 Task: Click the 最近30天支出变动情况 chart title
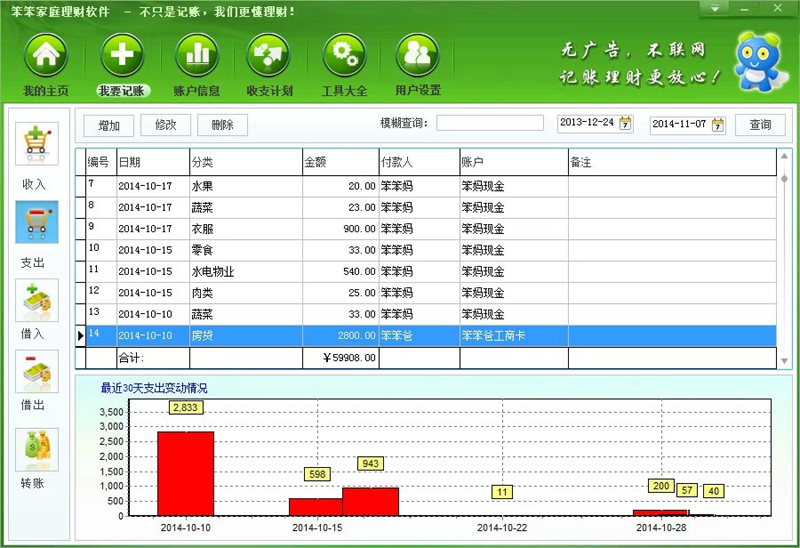point(154,388)
